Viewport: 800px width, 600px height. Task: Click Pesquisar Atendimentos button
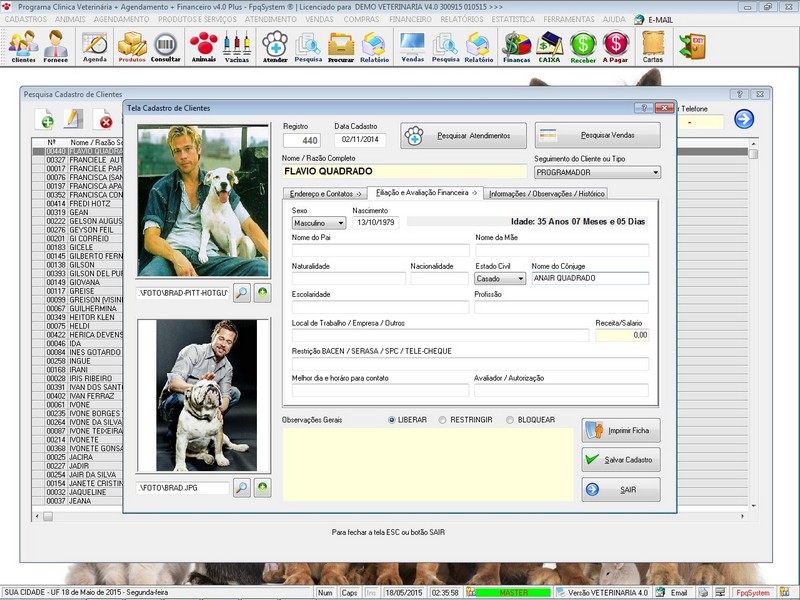(463, 136)
